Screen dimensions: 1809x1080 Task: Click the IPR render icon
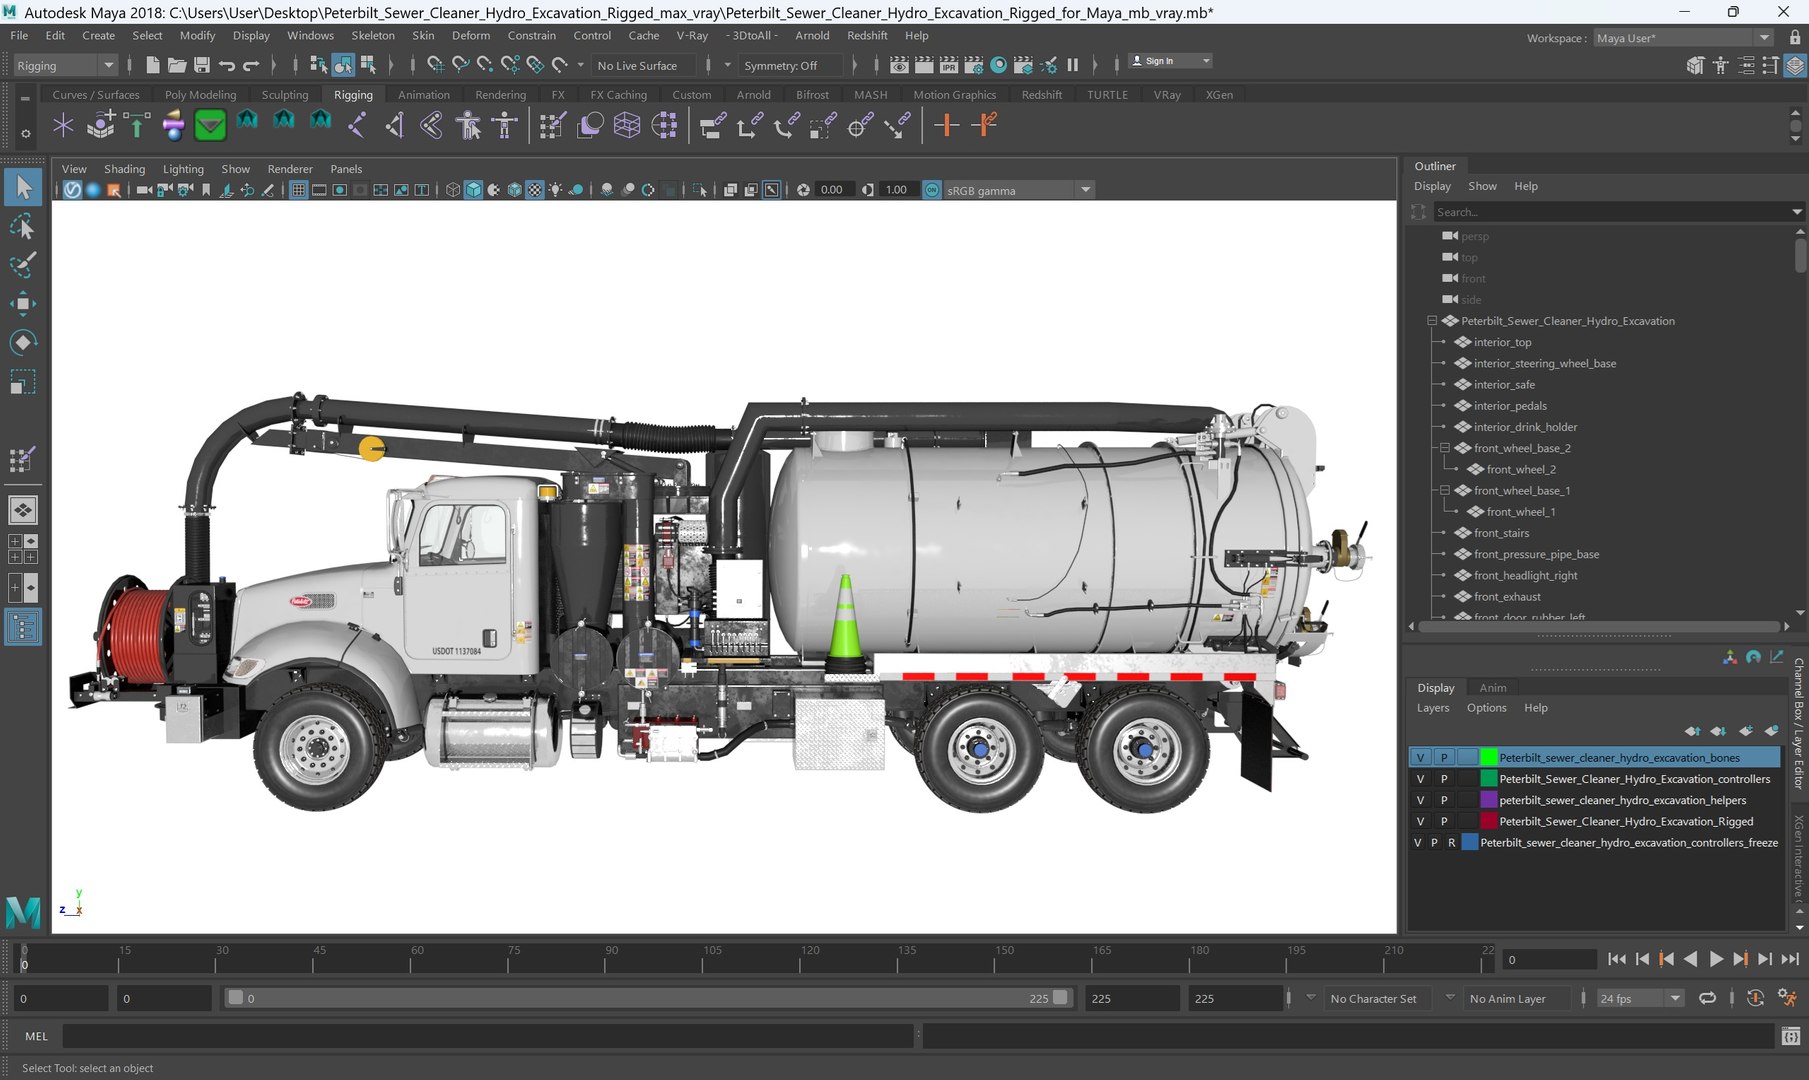(x=948, y=65)
